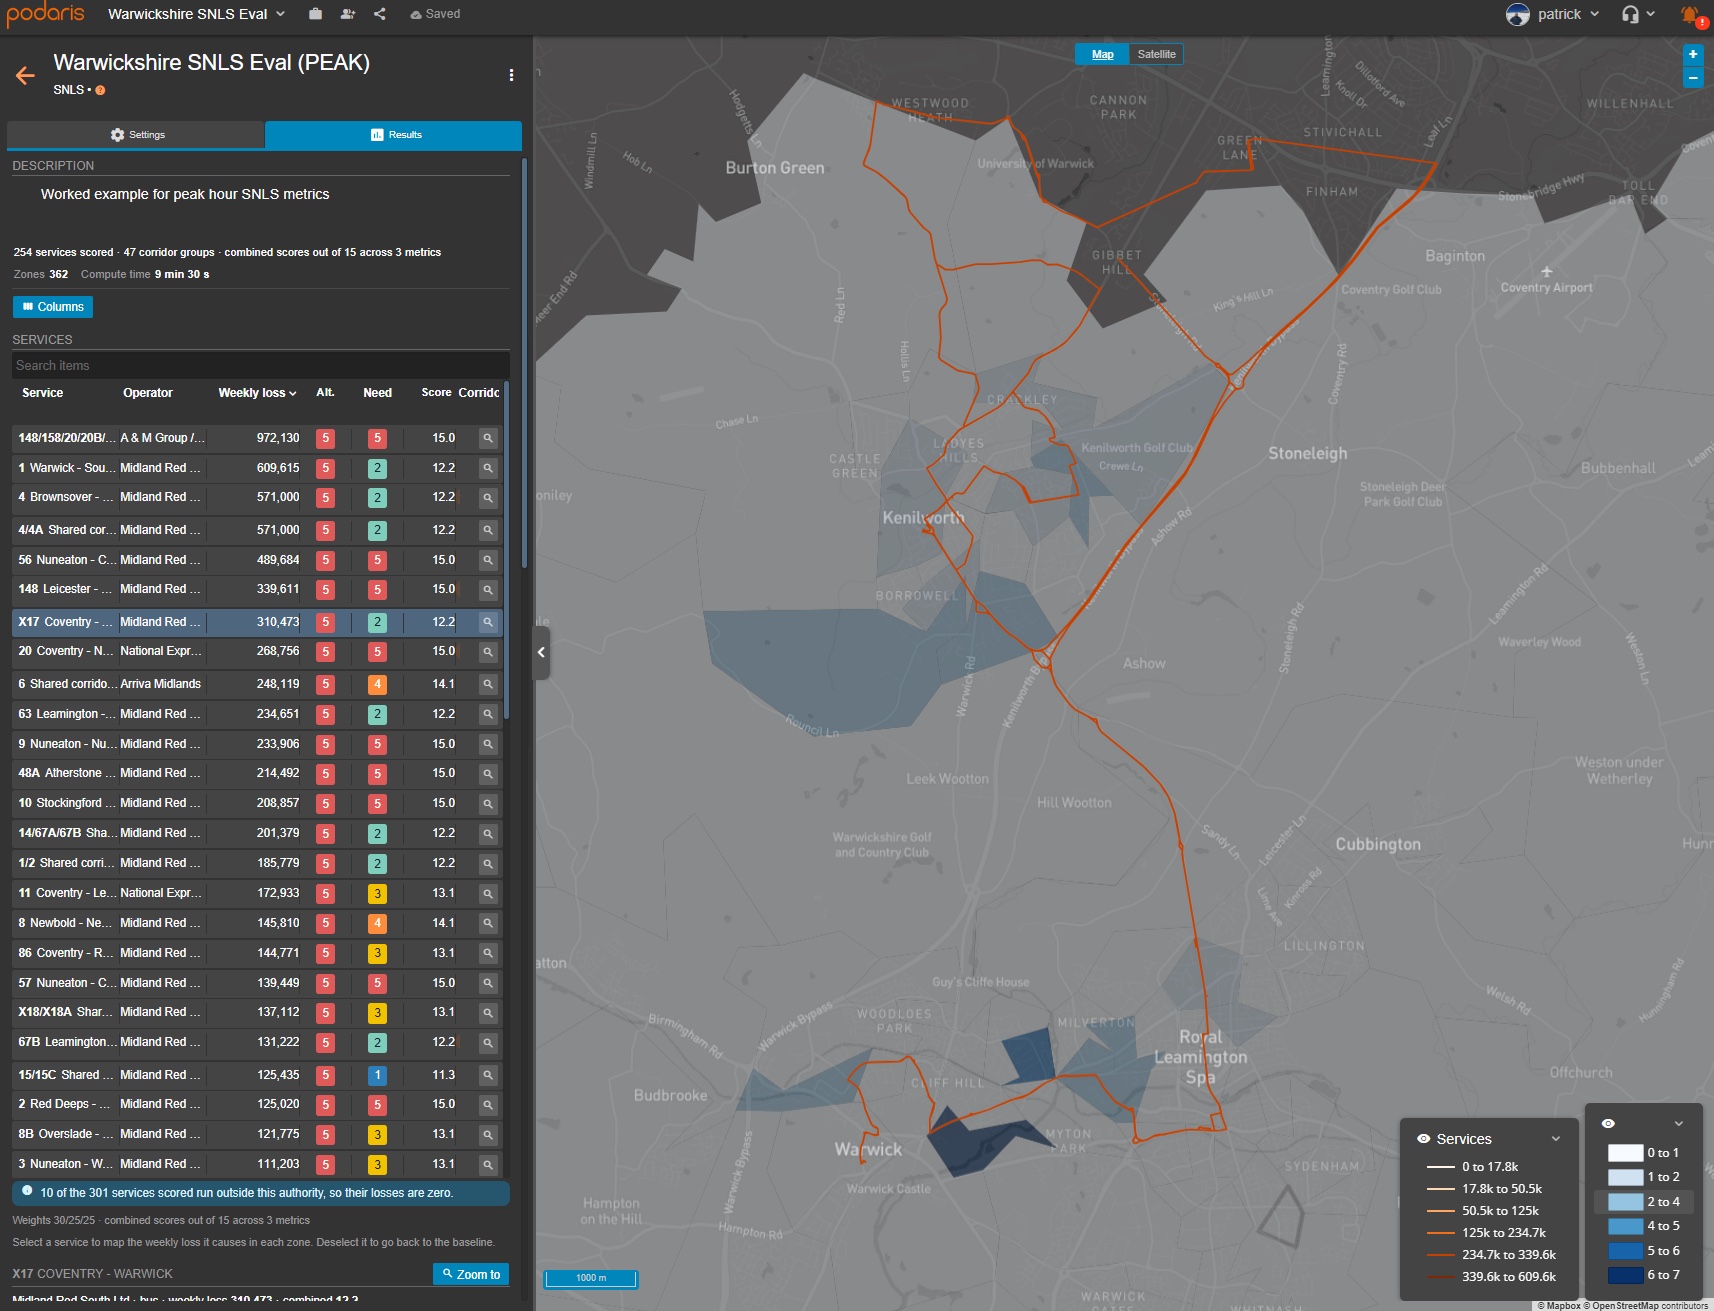The width and height of the screenshot is (1714, 1311).
Task: Select the 15/15C Shared service row
Action: (257, 1075)
